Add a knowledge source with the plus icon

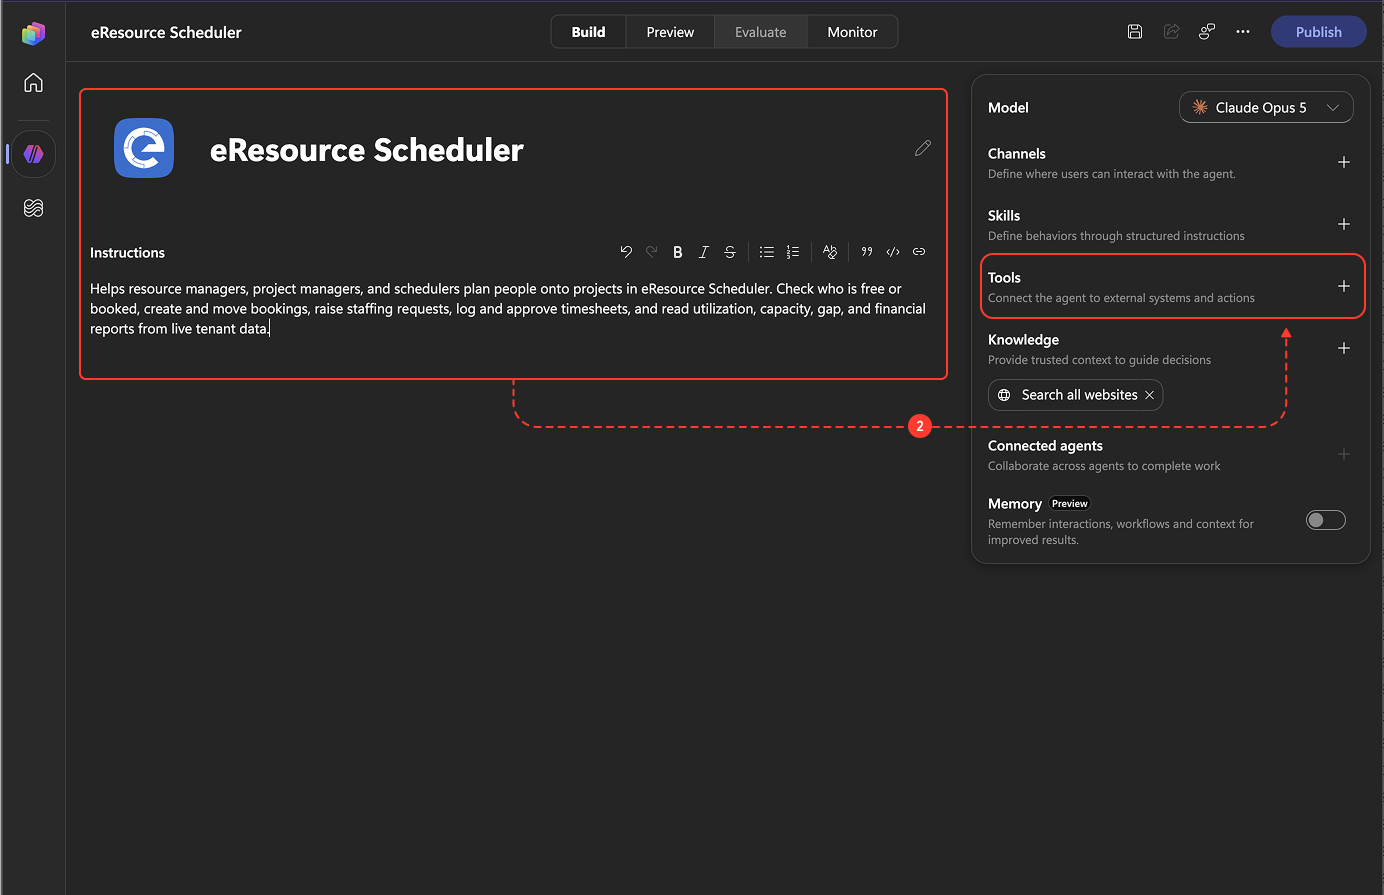tap(1344, 348)
